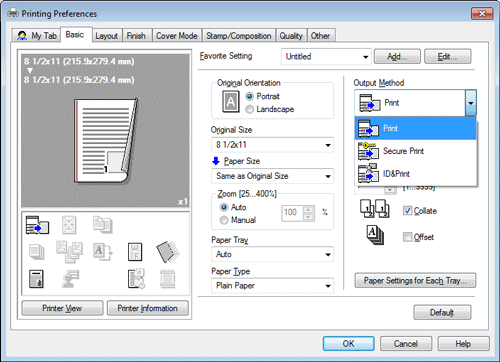Enable the Offset checkbox
The height and width of the screenshot is (362, 500).
click(407, 237)
